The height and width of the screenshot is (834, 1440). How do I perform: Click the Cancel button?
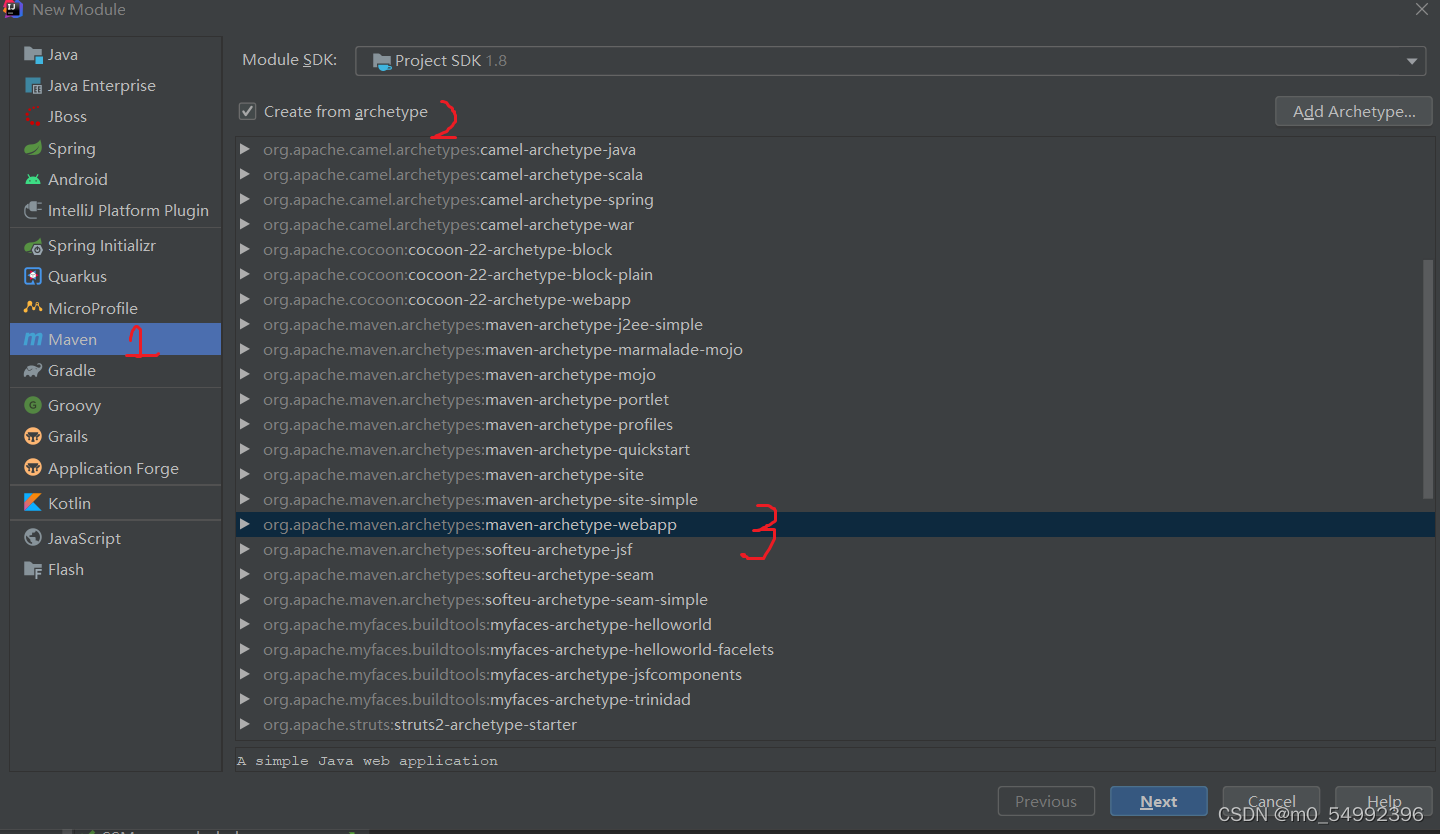[1271, 801]
